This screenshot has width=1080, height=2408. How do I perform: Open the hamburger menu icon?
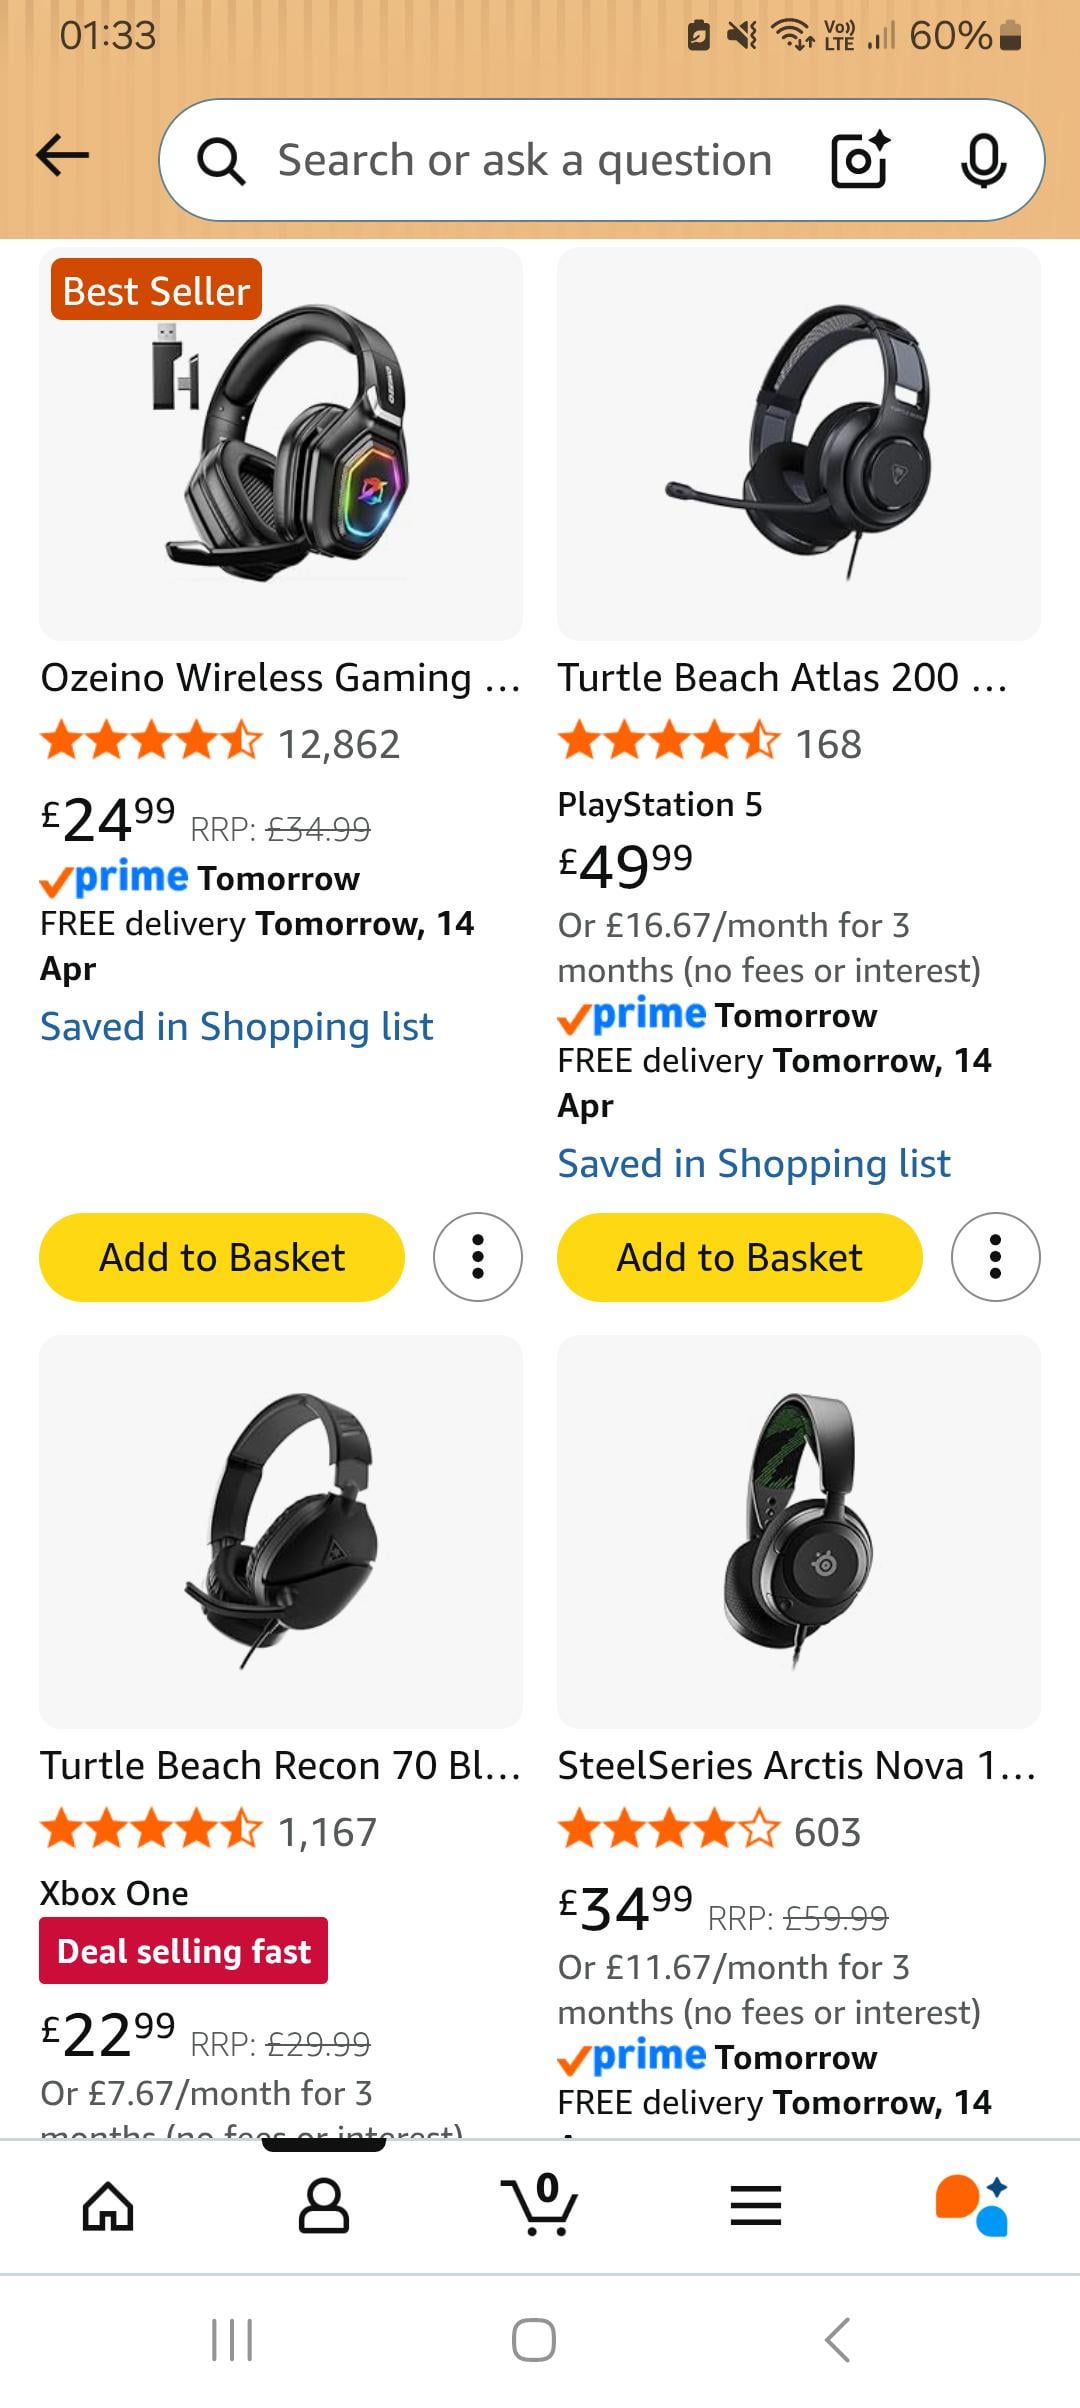(756, 2205)
